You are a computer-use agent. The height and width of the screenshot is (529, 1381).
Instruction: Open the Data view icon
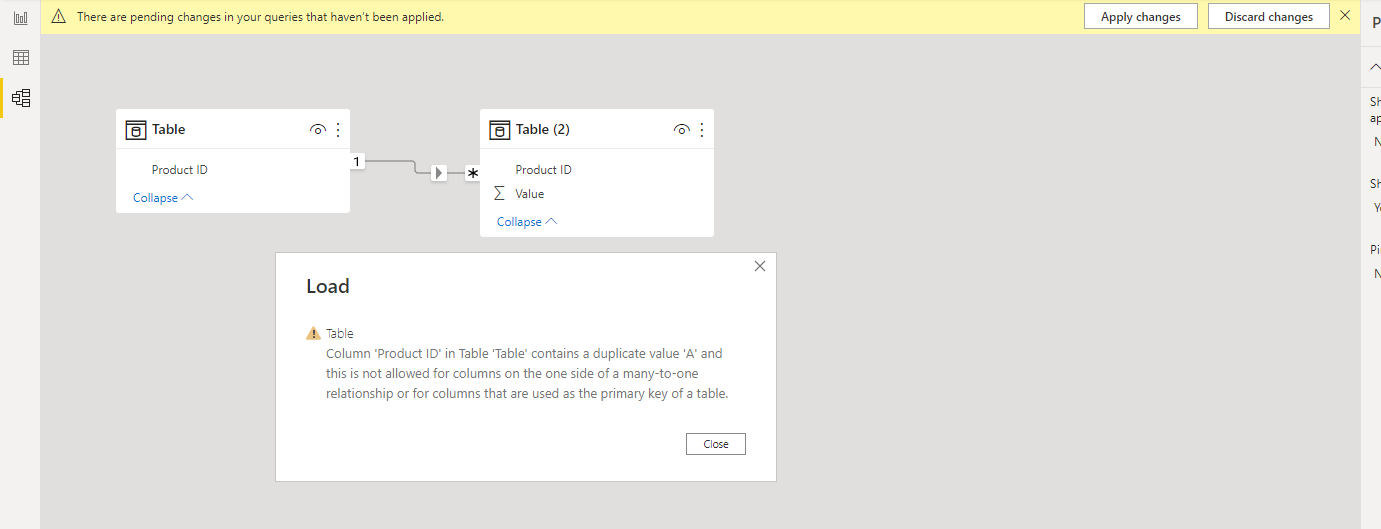(x=20, y=58)
